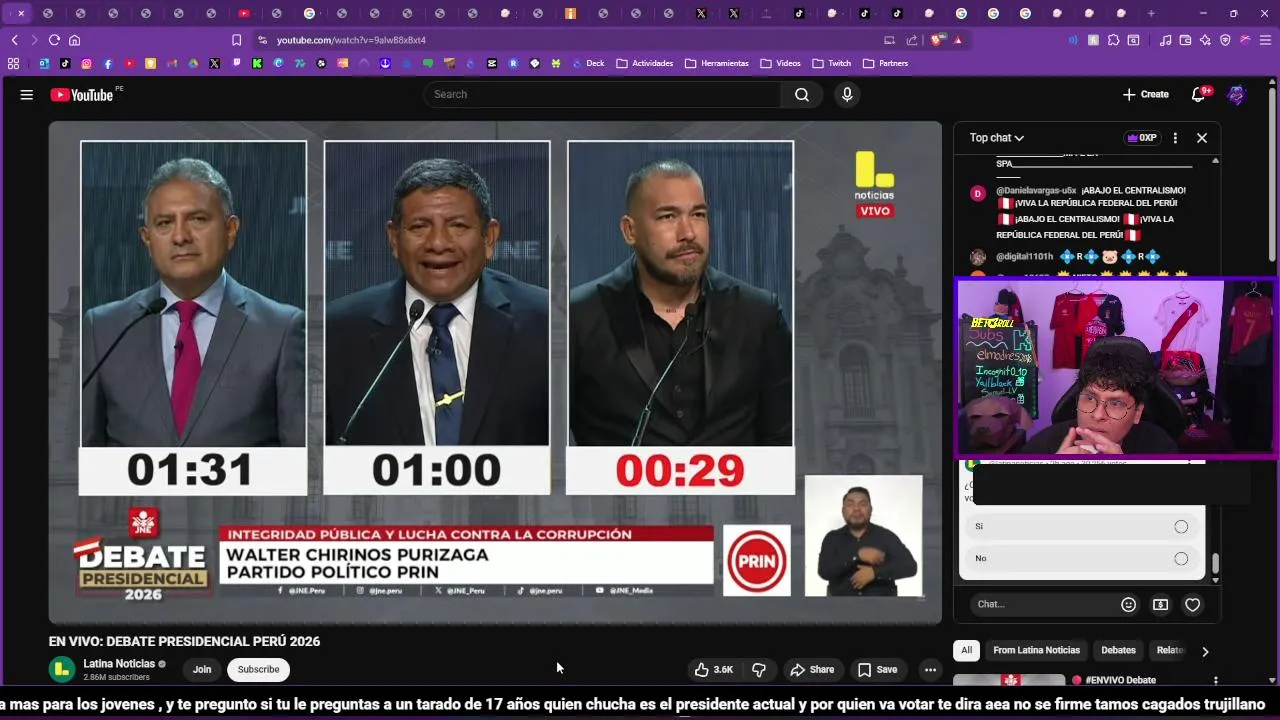Send a heart reaction in chat

[x=1192, y=604]
